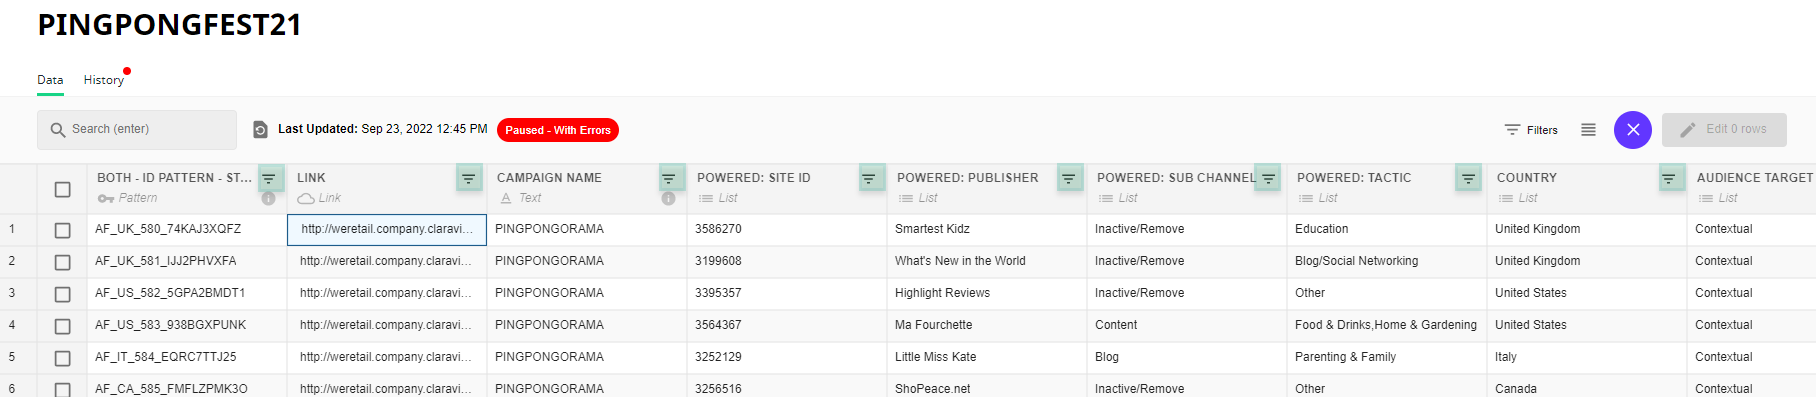Click the link cell in AF_US_582 row

tap(387, 293)
